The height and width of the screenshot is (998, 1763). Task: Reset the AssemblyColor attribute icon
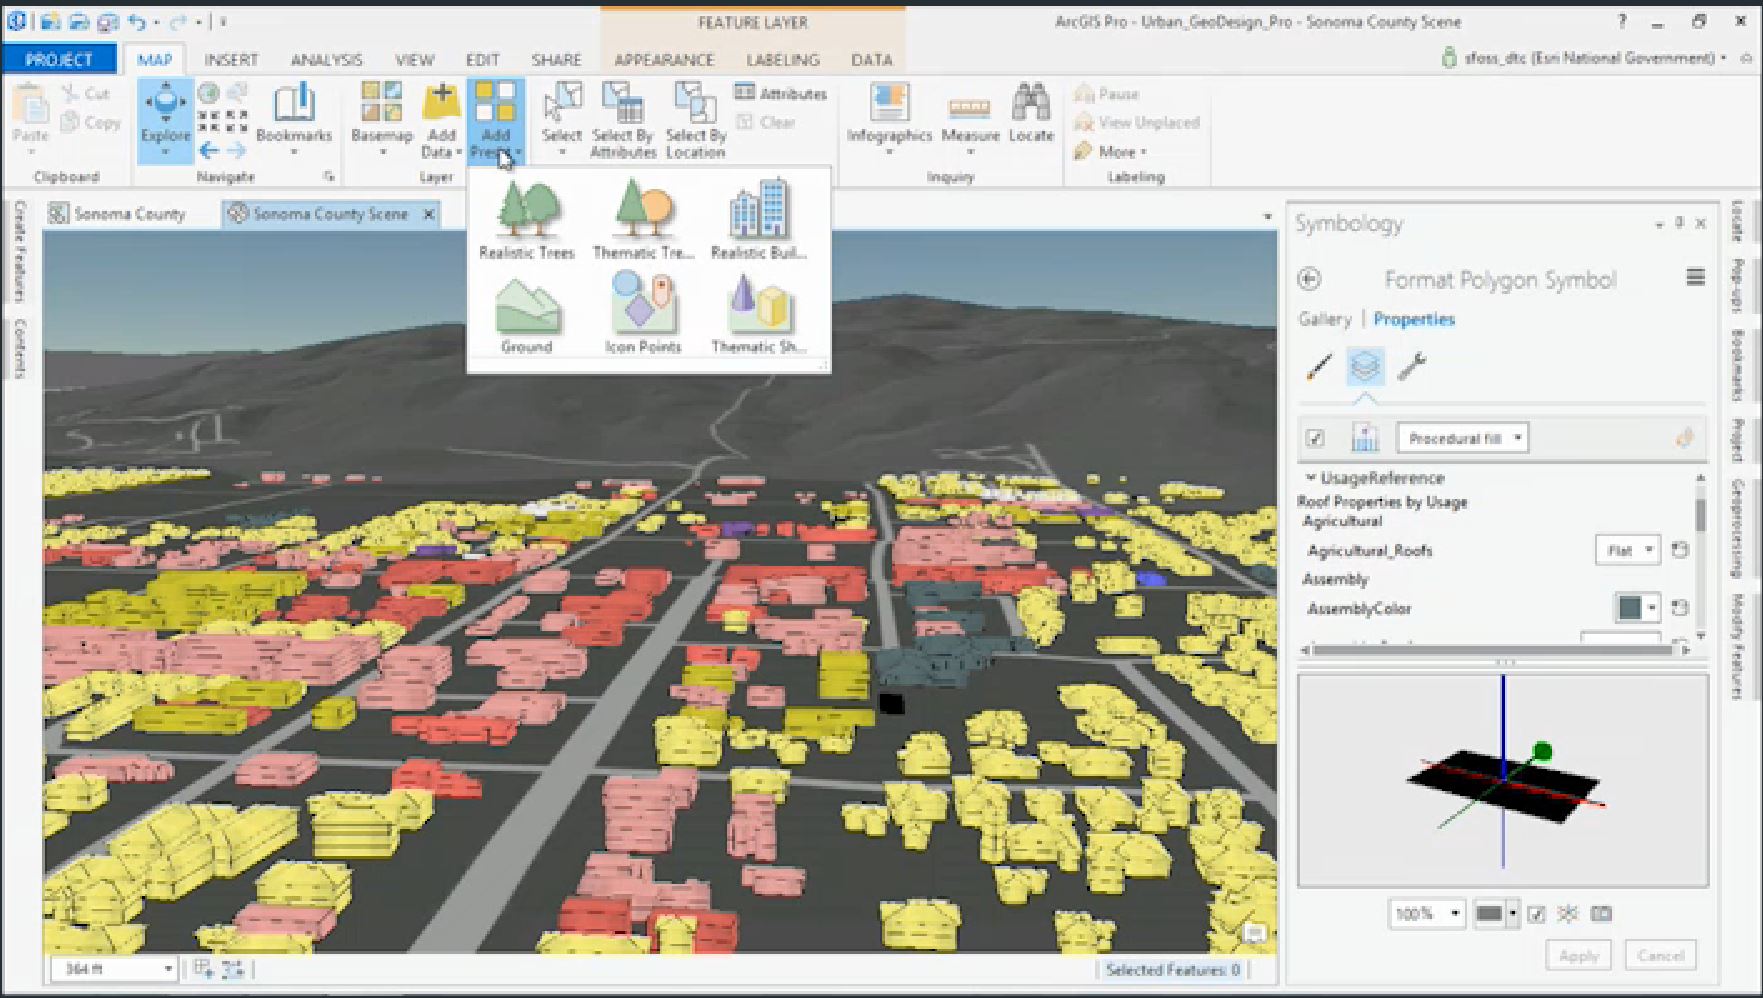click(1680, 608)
